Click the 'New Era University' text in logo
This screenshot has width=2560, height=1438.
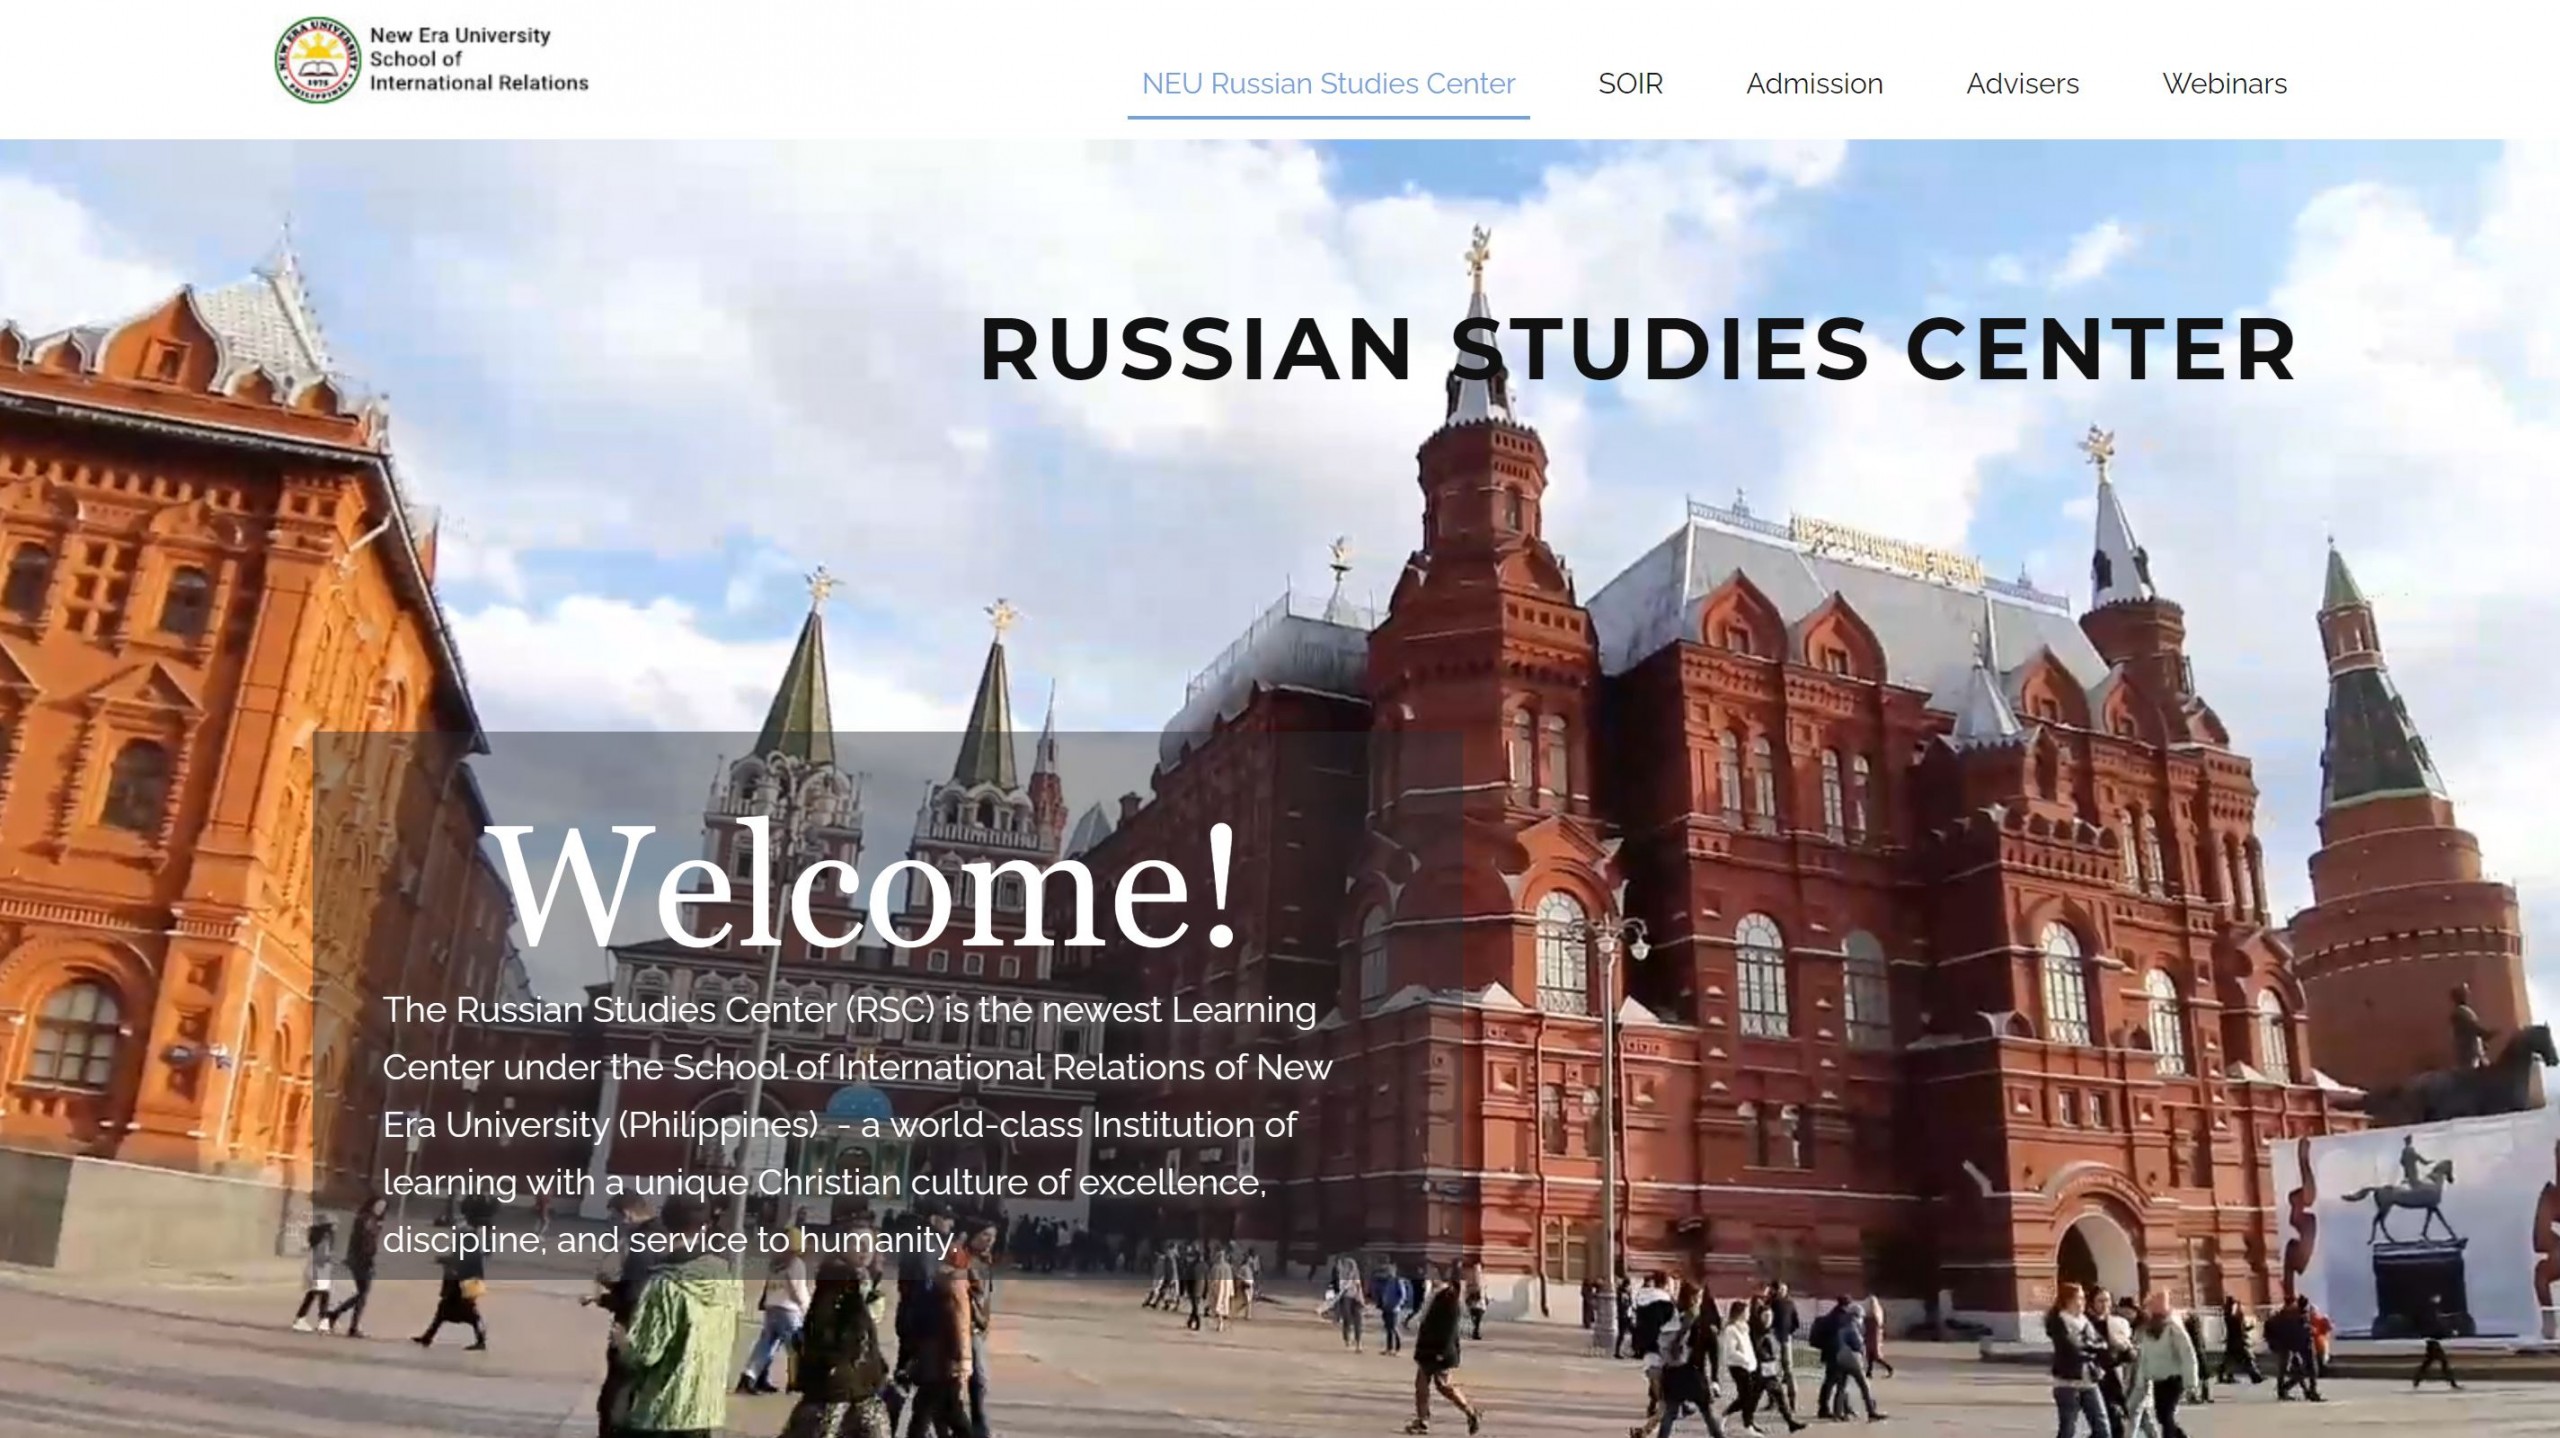(x=460, y=35)
